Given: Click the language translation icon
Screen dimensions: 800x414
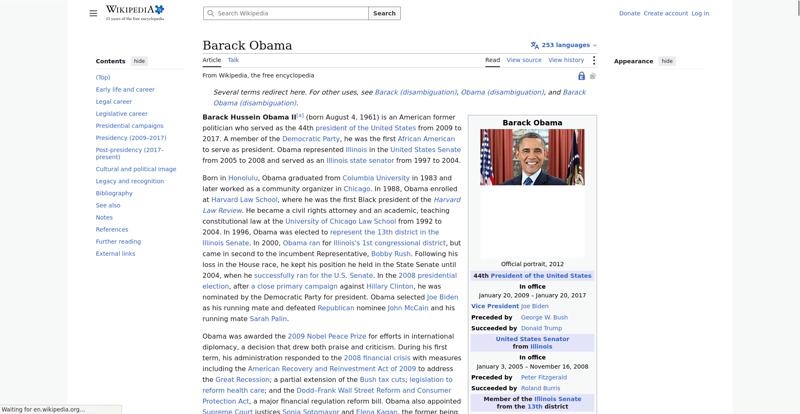Looking at the screenshot, I should pos(534,45).
